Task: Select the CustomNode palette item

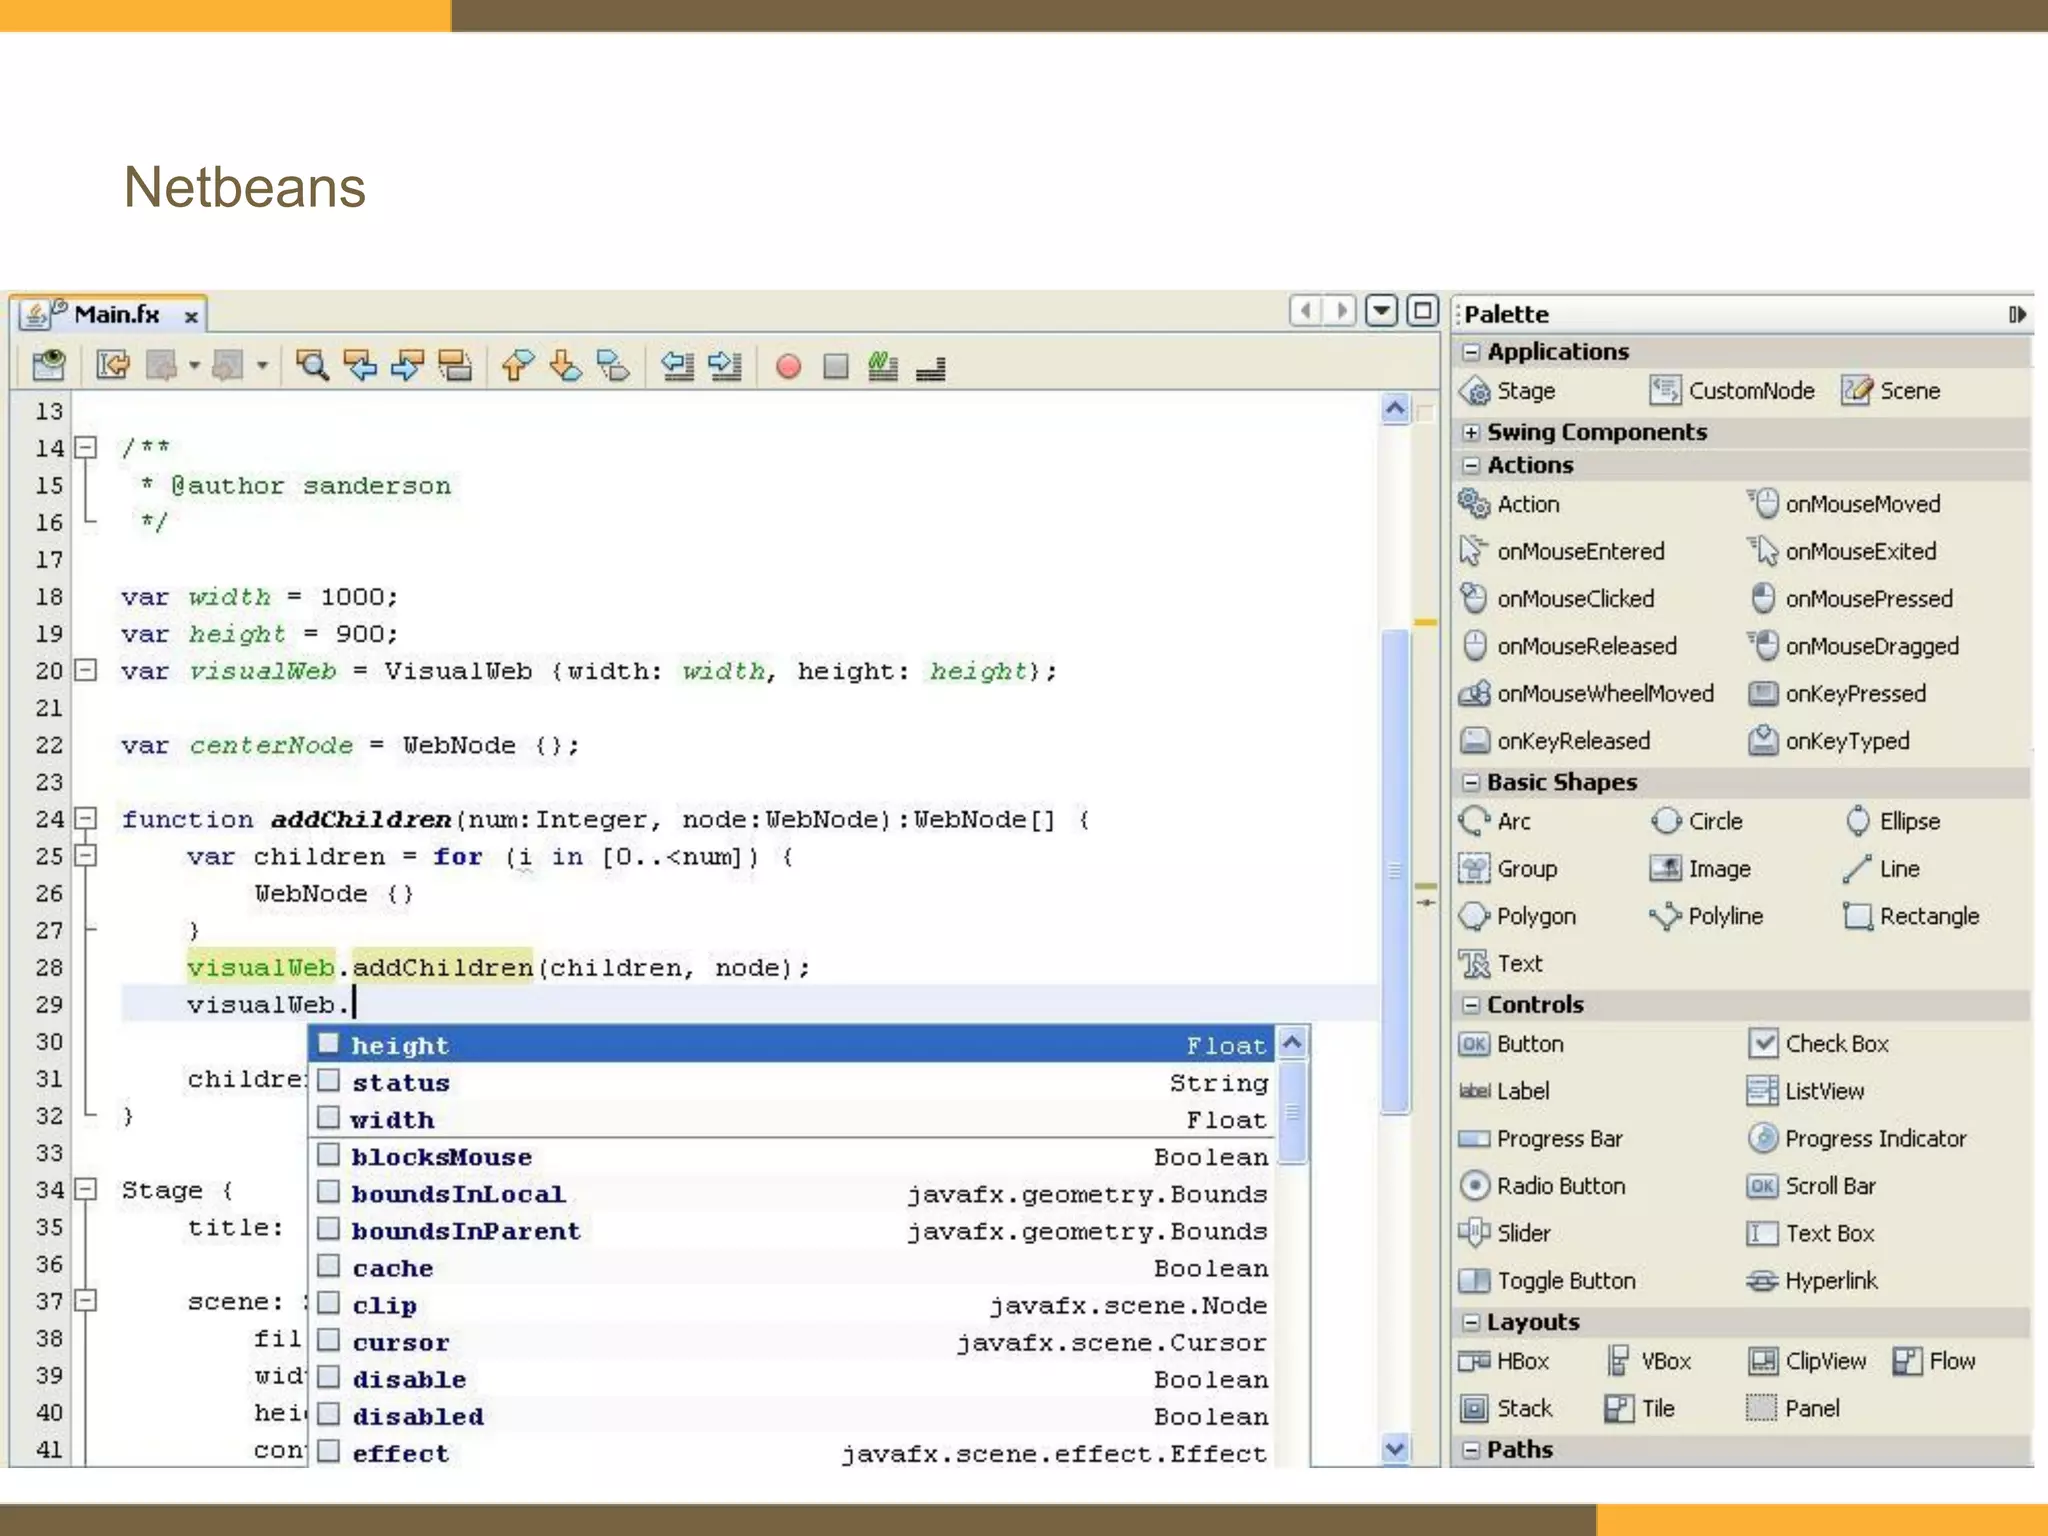Action: pos(1732,391)
